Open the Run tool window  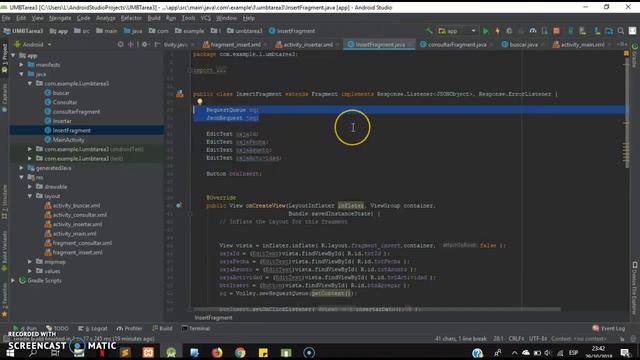[x=25, y=328]
